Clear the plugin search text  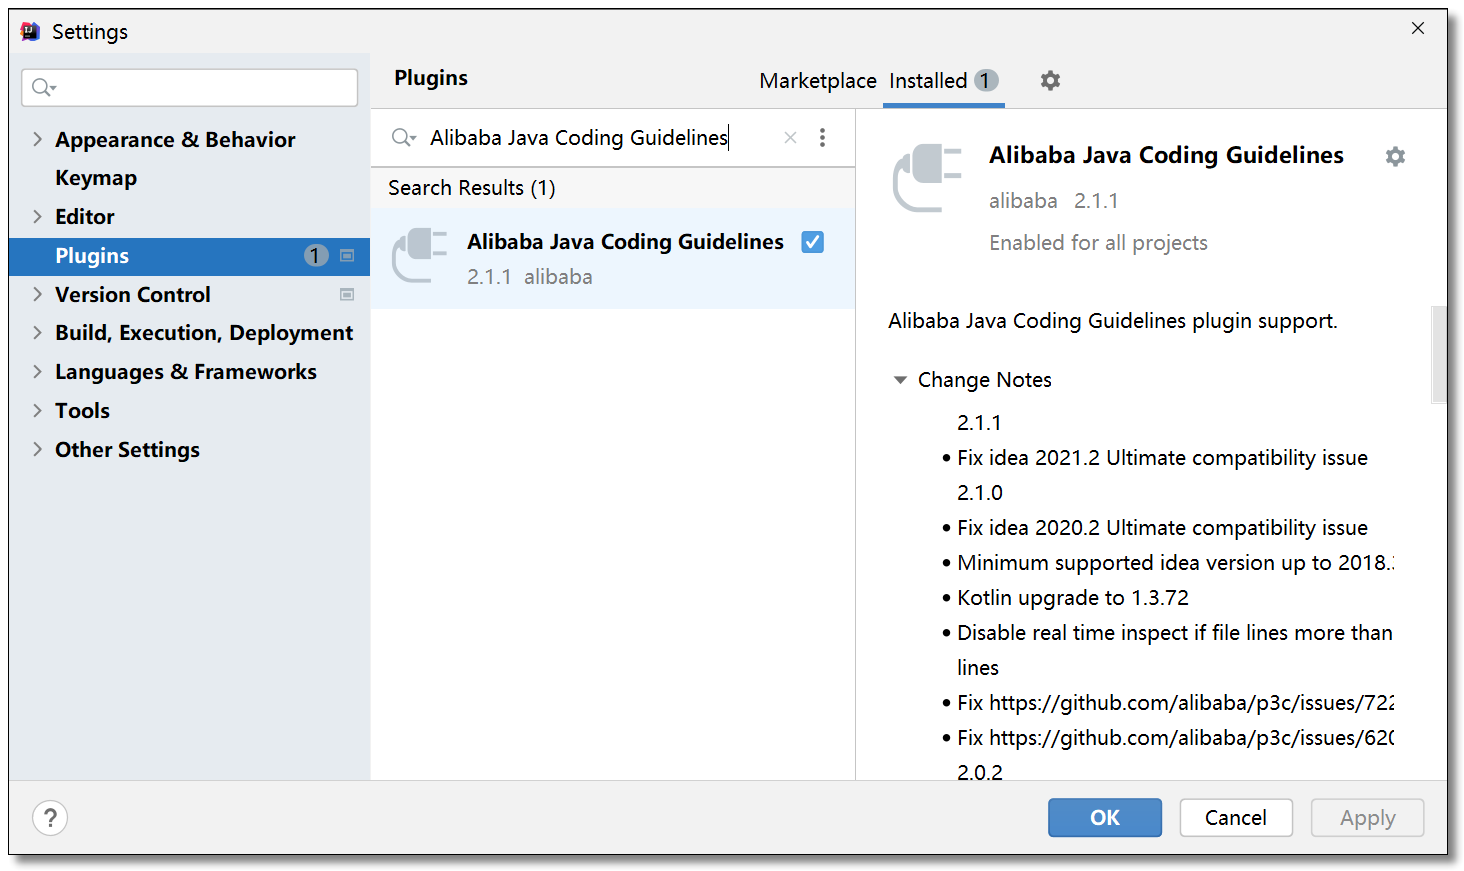point(790,138)
